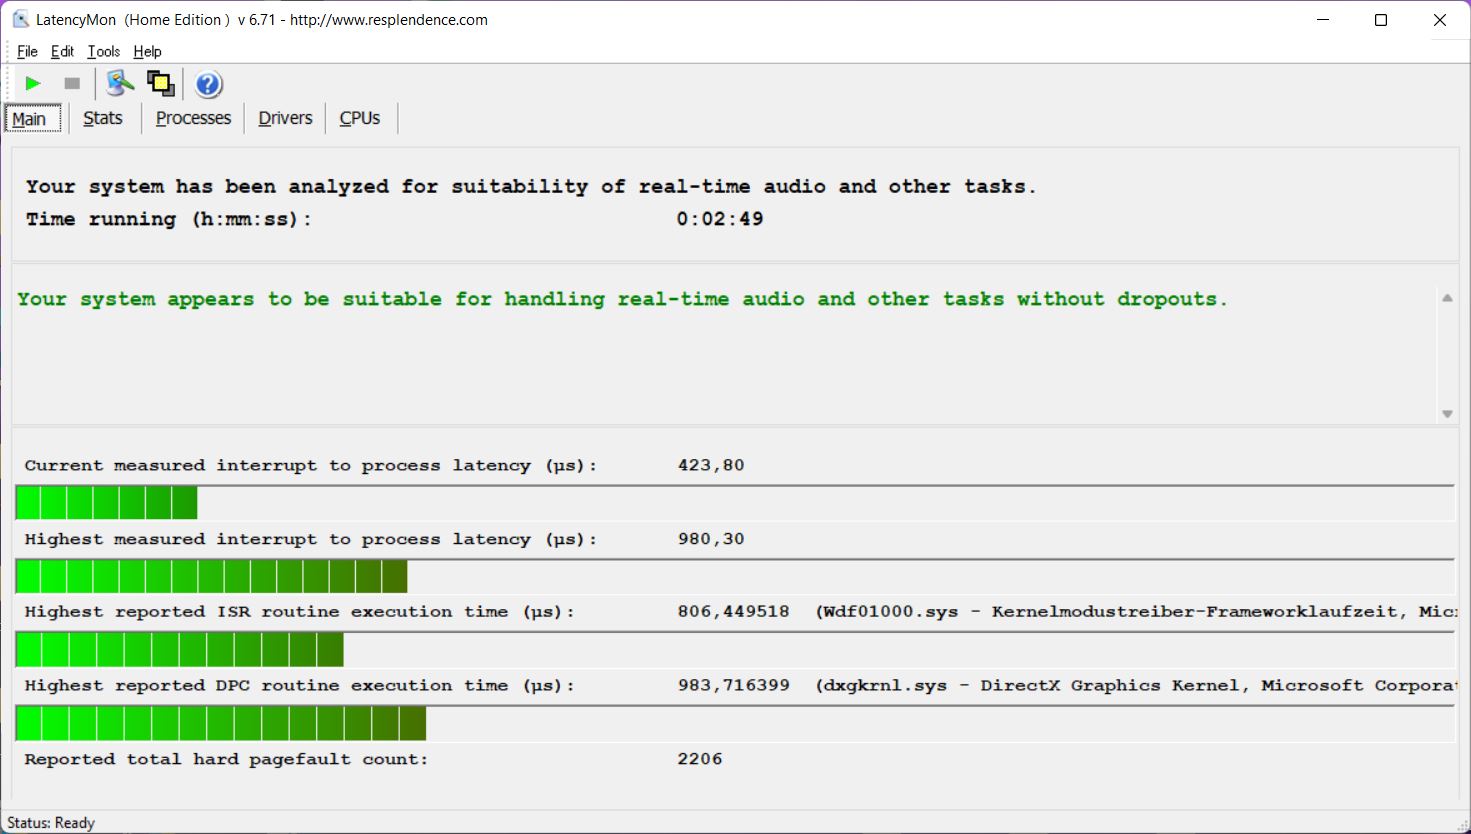1471x834 pixels.
Task: Click 'Highest reported ISR routine execution time' label
Action: [300, 612]
